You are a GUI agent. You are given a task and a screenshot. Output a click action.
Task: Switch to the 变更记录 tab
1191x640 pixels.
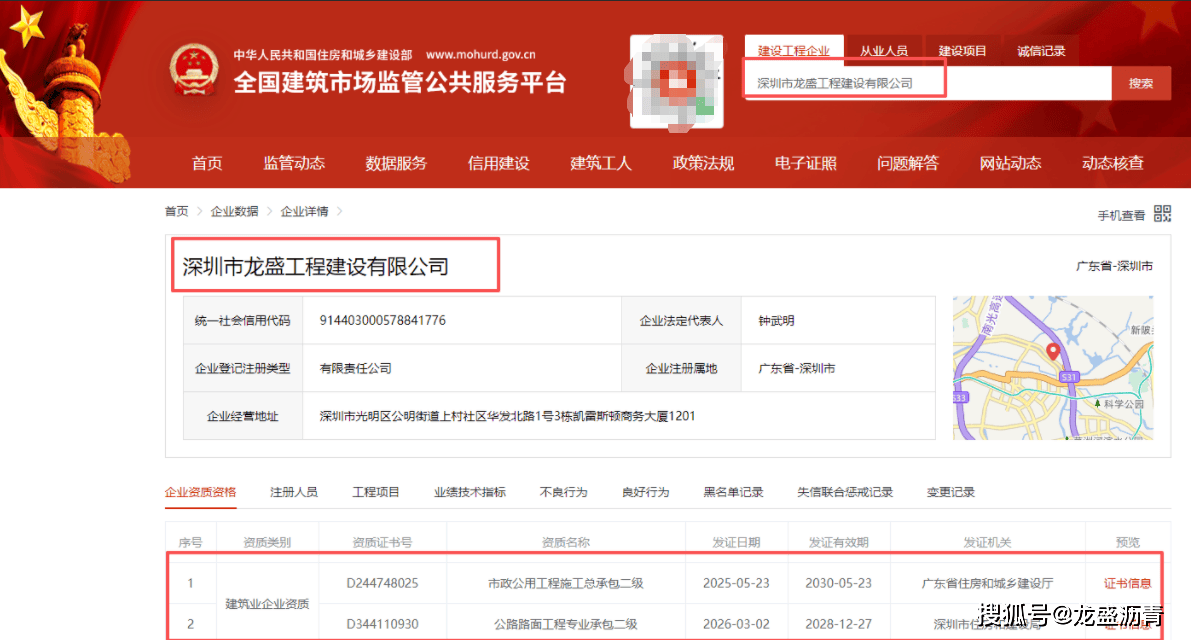pyautogui.click(x=950, y=492)
